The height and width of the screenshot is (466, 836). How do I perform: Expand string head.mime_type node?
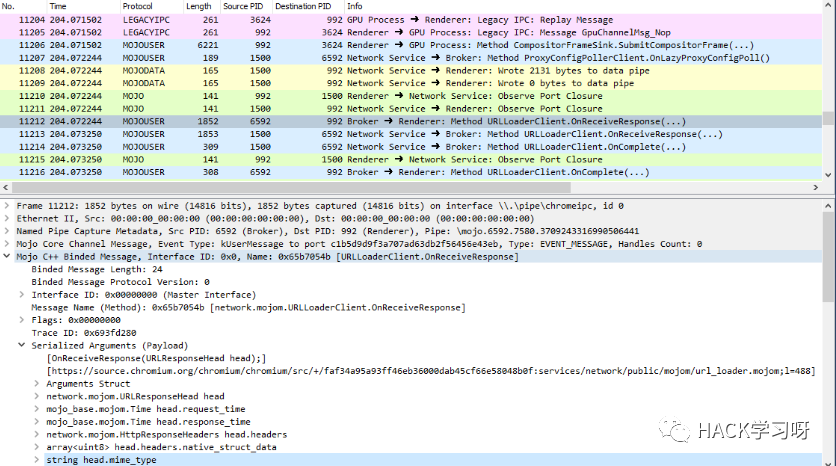pyautogui.click(x=36, y=460)
